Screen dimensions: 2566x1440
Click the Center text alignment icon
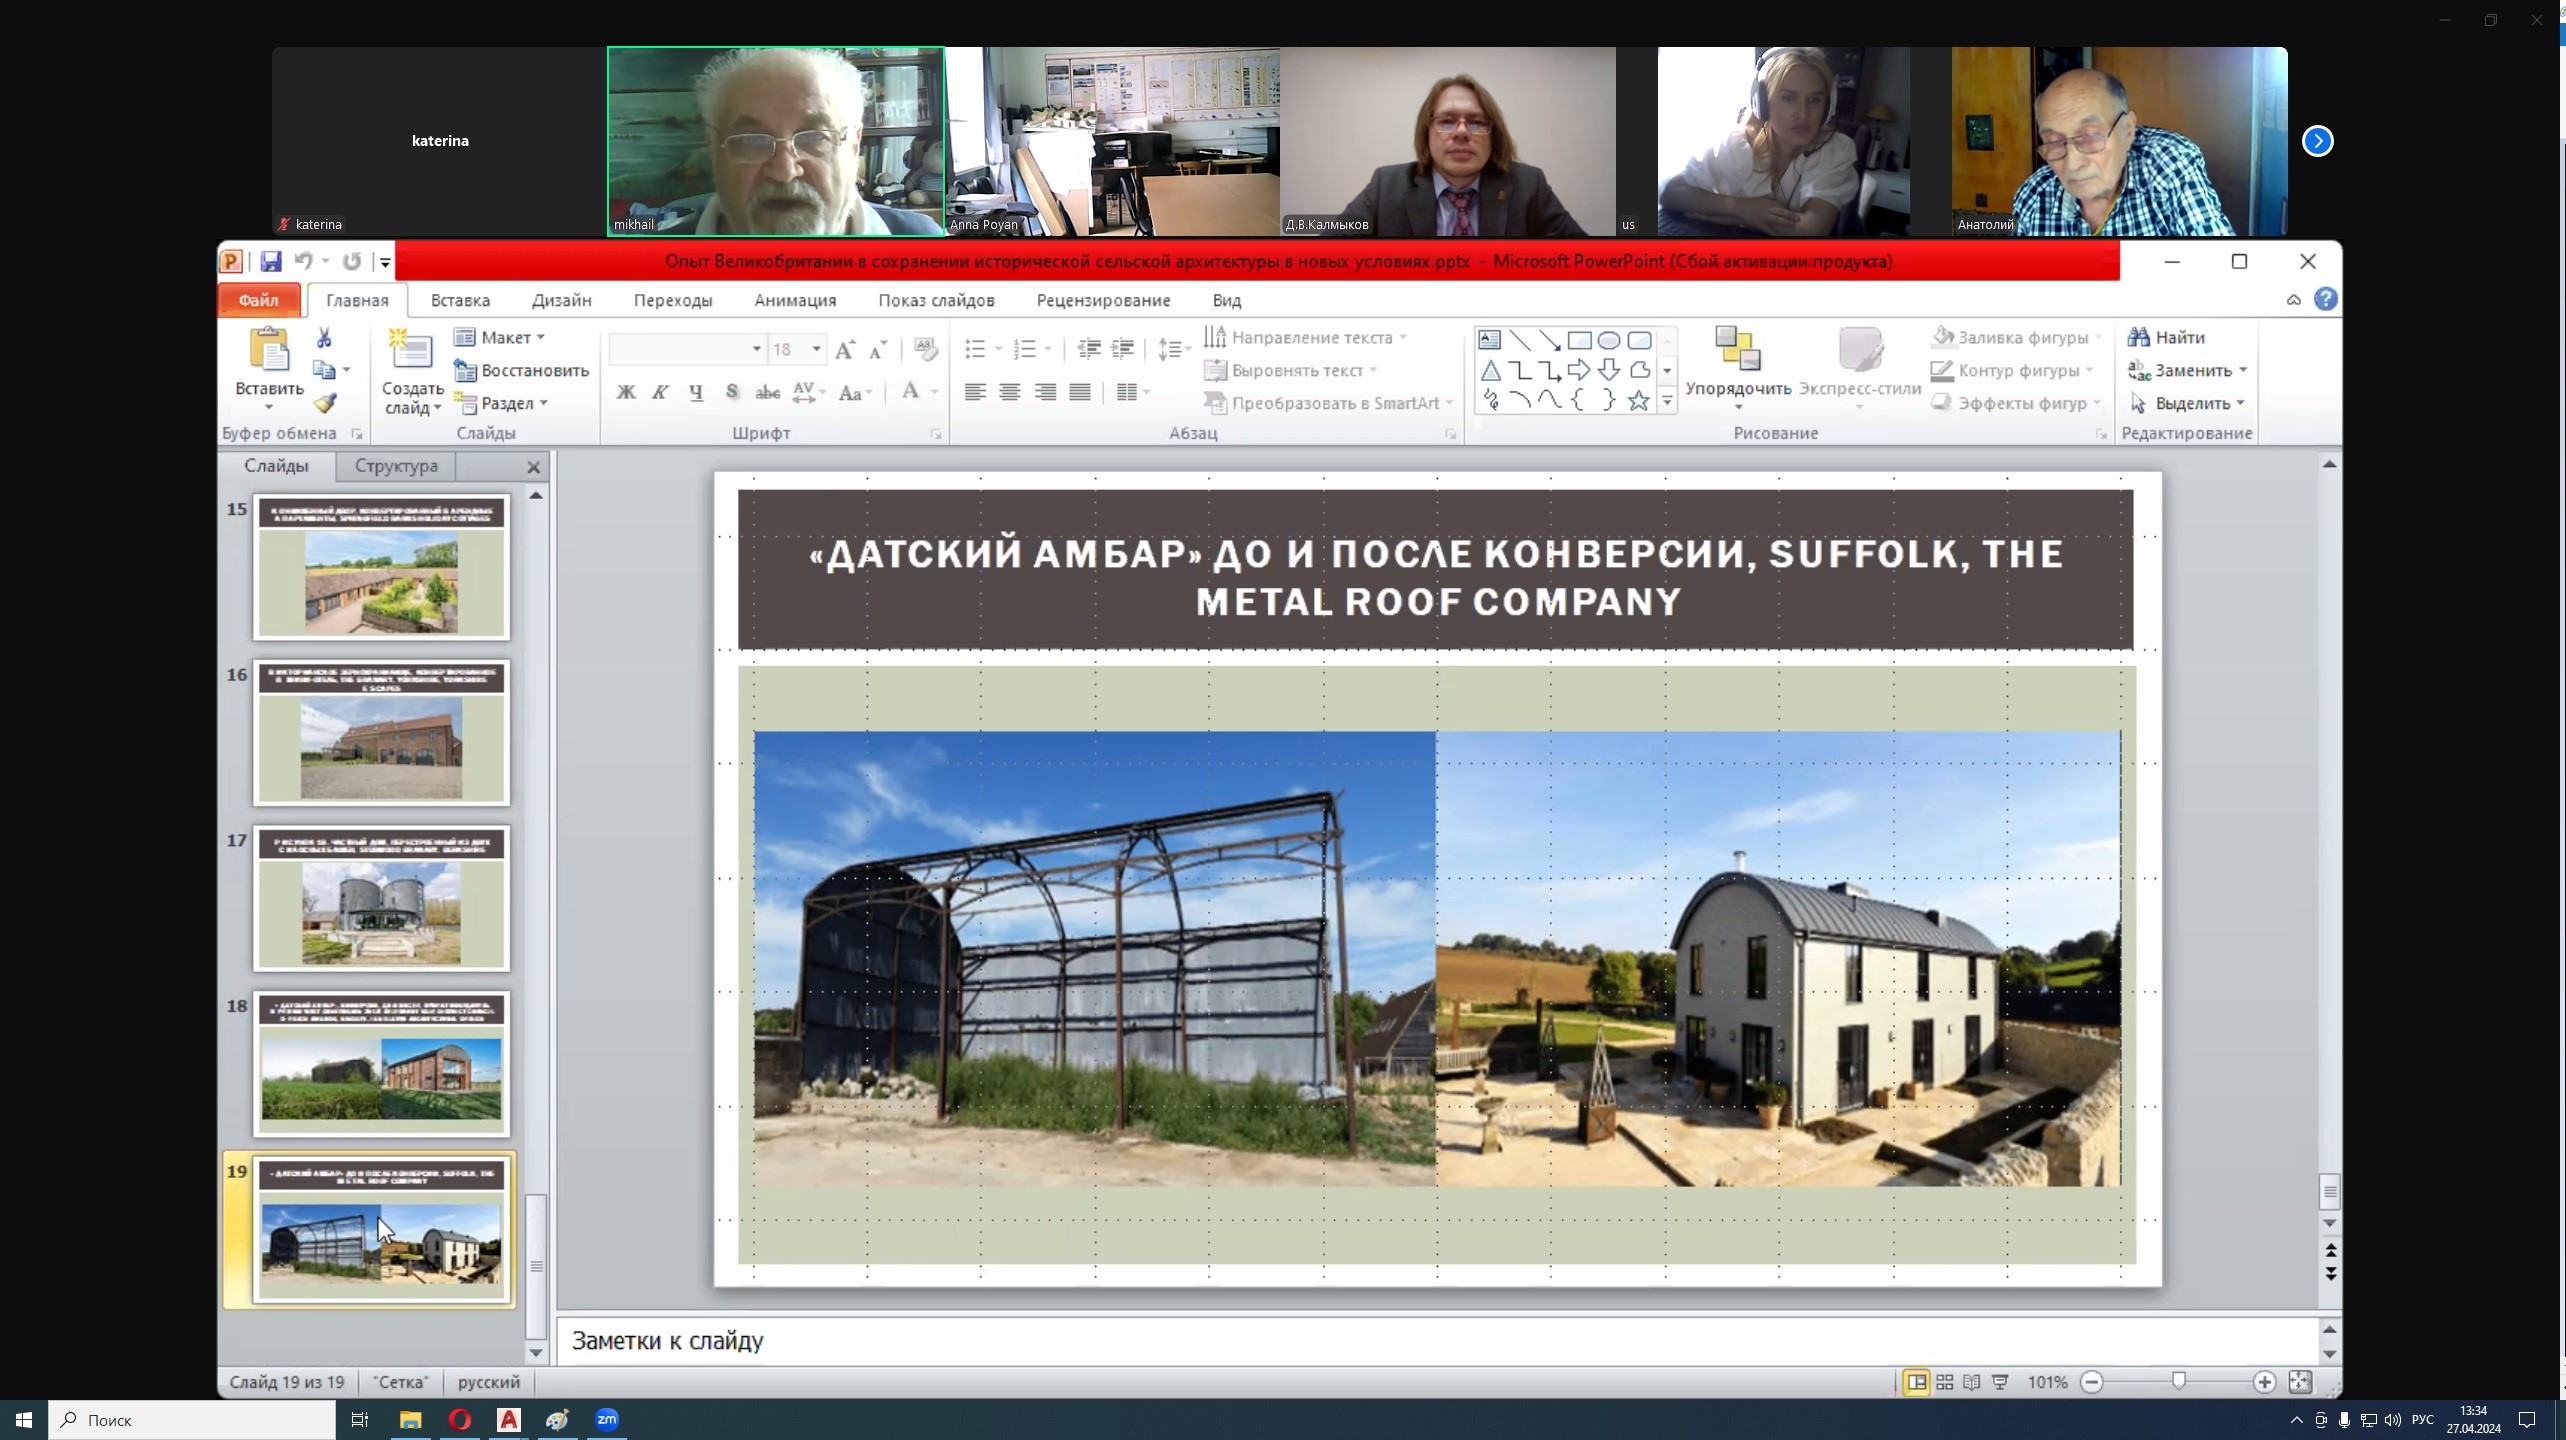(1010, 392)
